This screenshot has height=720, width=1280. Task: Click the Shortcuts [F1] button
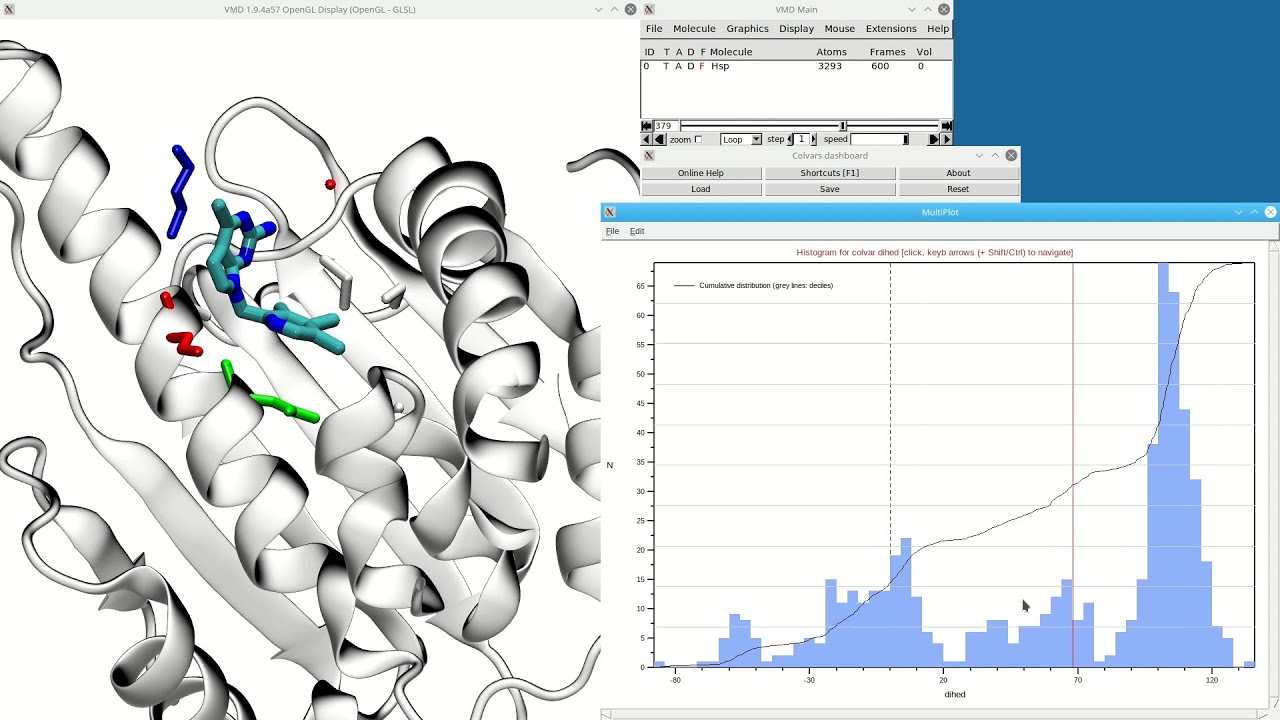click(829, 173)
